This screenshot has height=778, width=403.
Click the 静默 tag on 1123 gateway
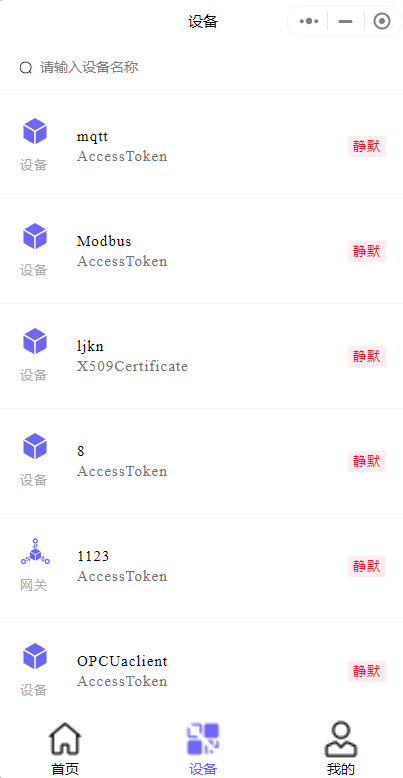(x=367, y=566)
